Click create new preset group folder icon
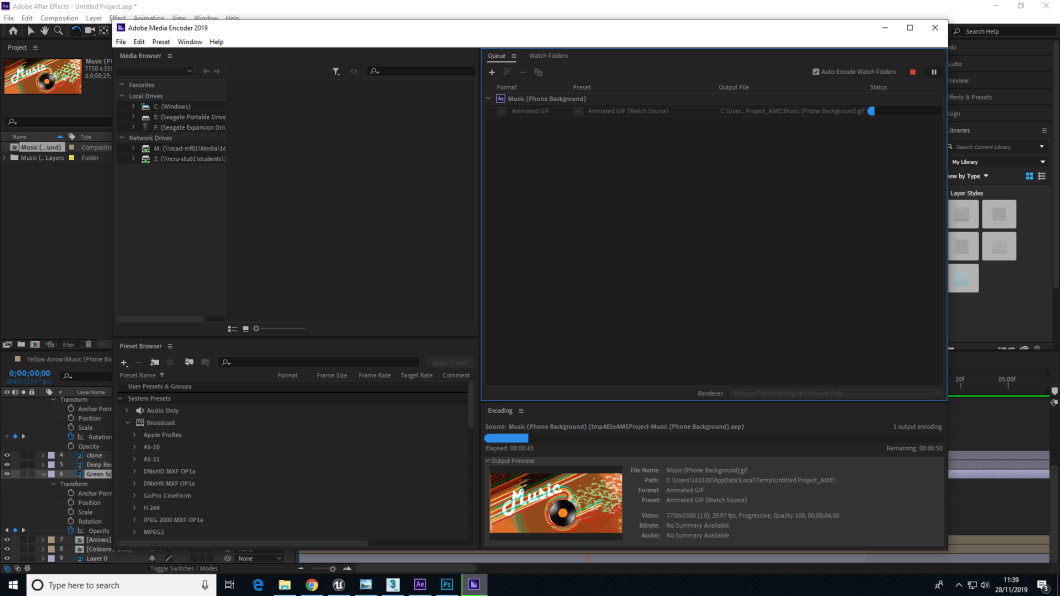Image resolution: width=1060 pixels, height=596 pixels. tap(155, 363)
